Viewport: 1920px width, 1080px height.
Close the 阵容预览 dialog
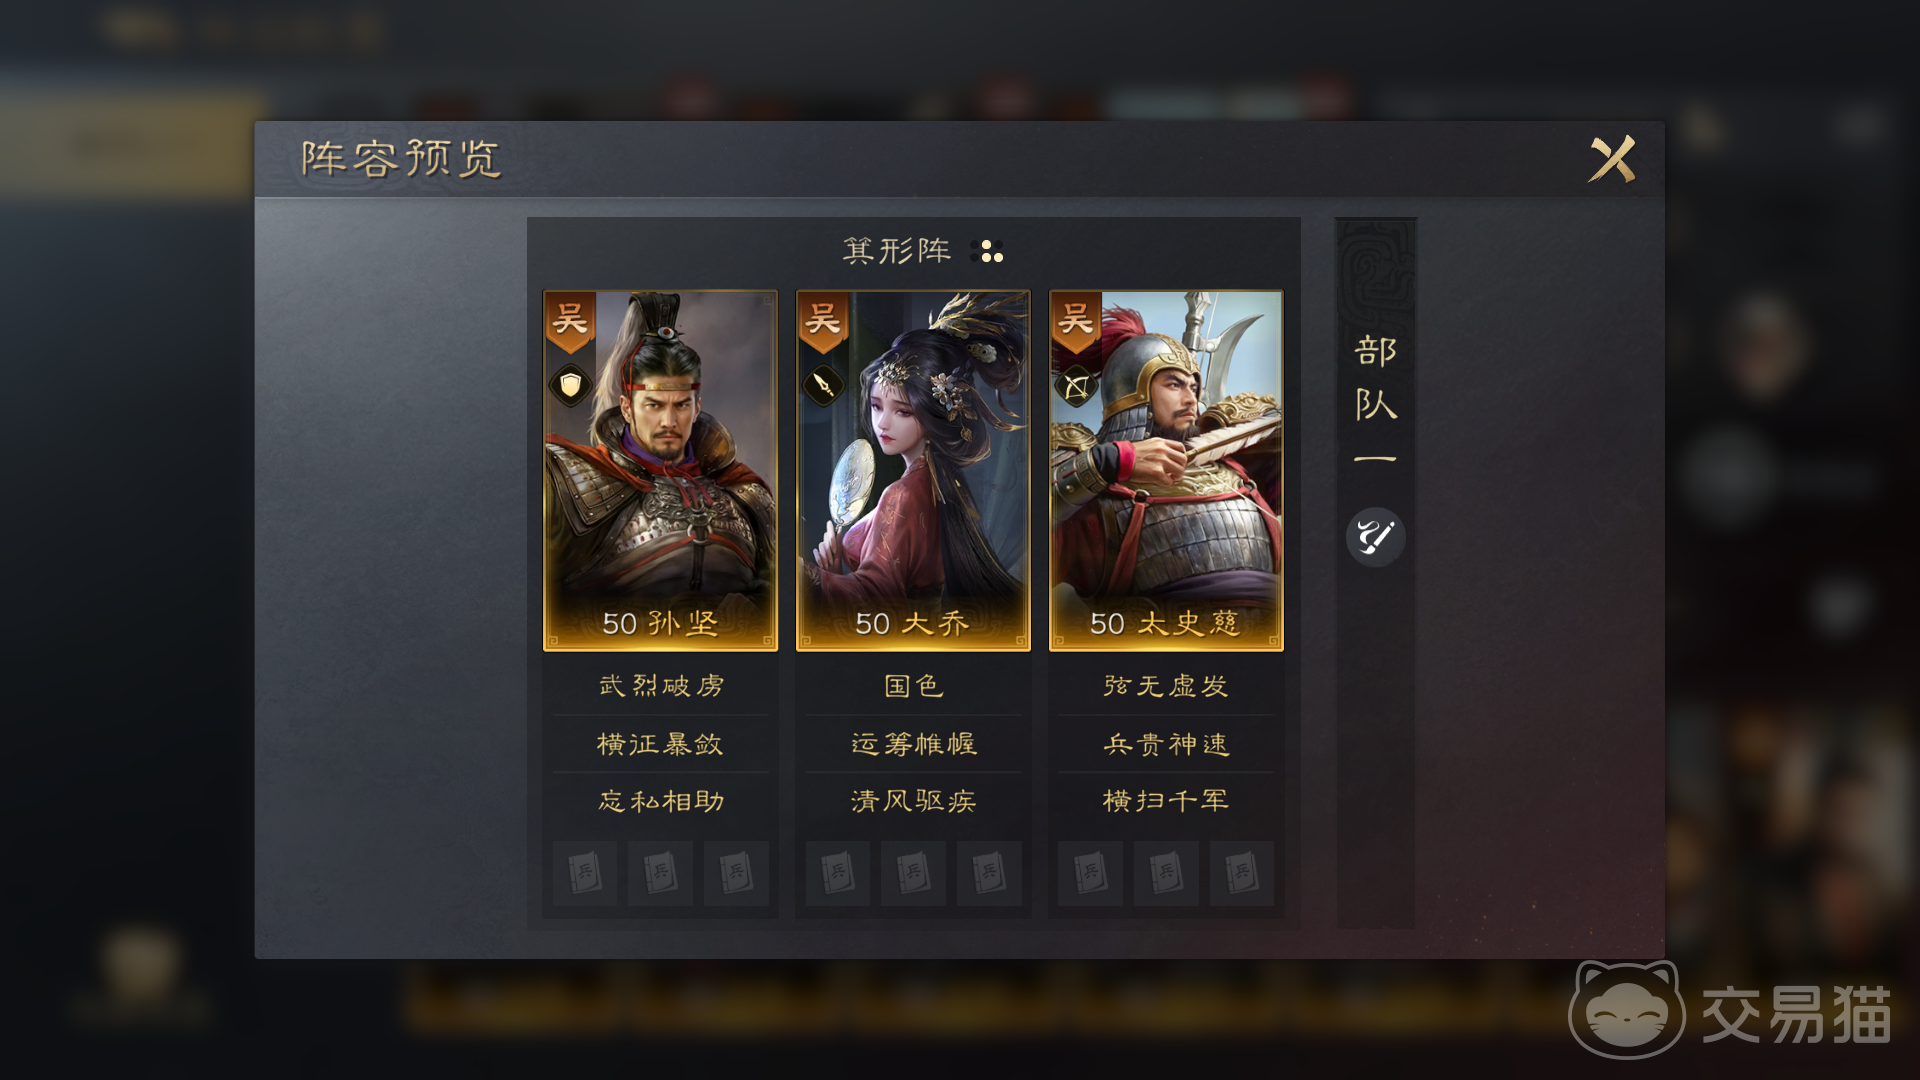pyautogui.click(x=1612, y=159)
